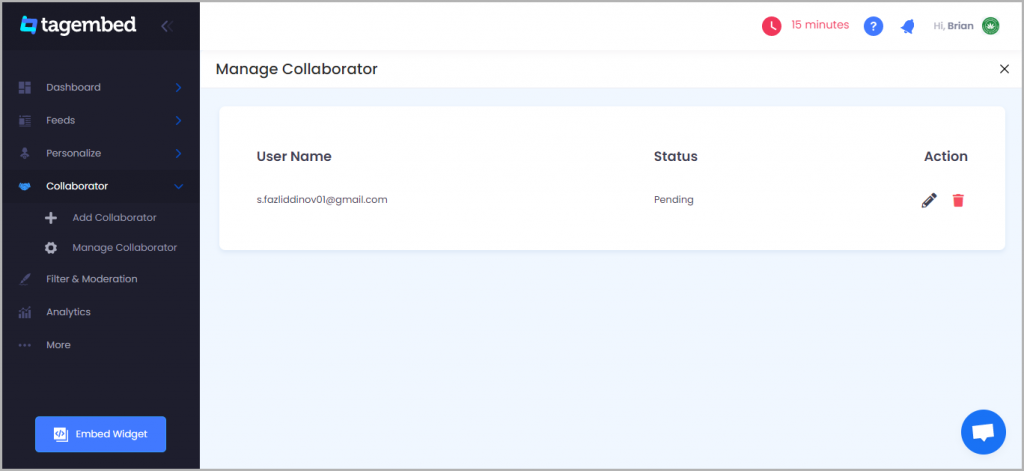Click the user avatar next to Brian
This screenshot has width=1024, height=471.
990,26
